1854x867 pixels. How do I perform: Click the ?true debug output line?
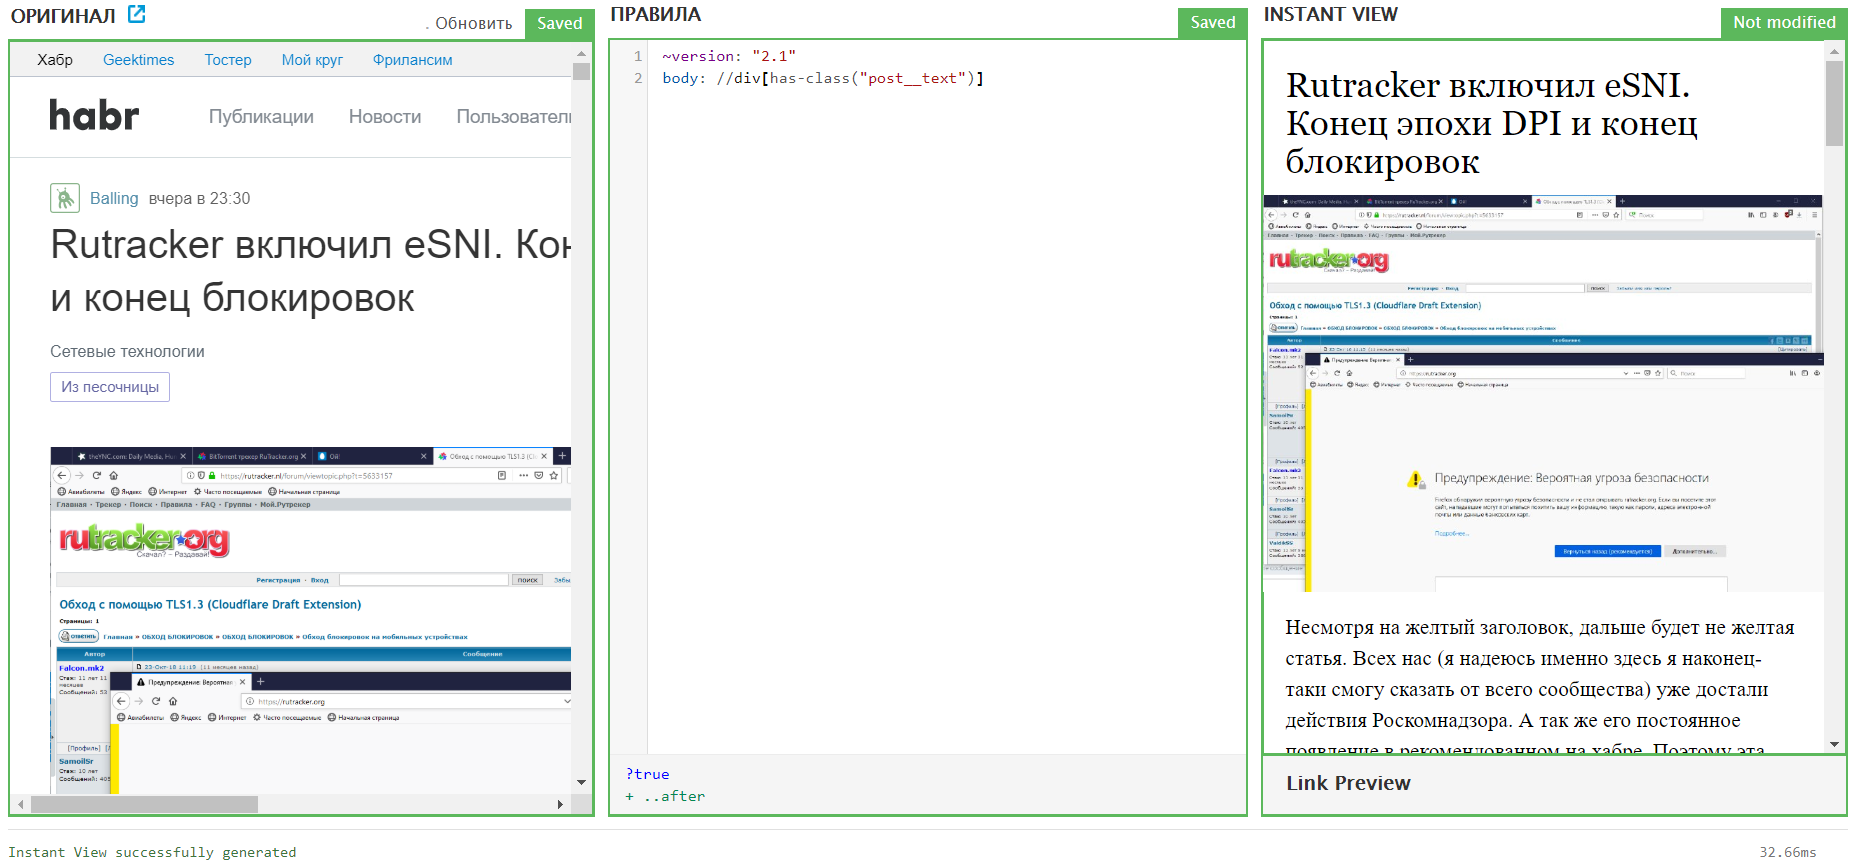click(648, 774)
